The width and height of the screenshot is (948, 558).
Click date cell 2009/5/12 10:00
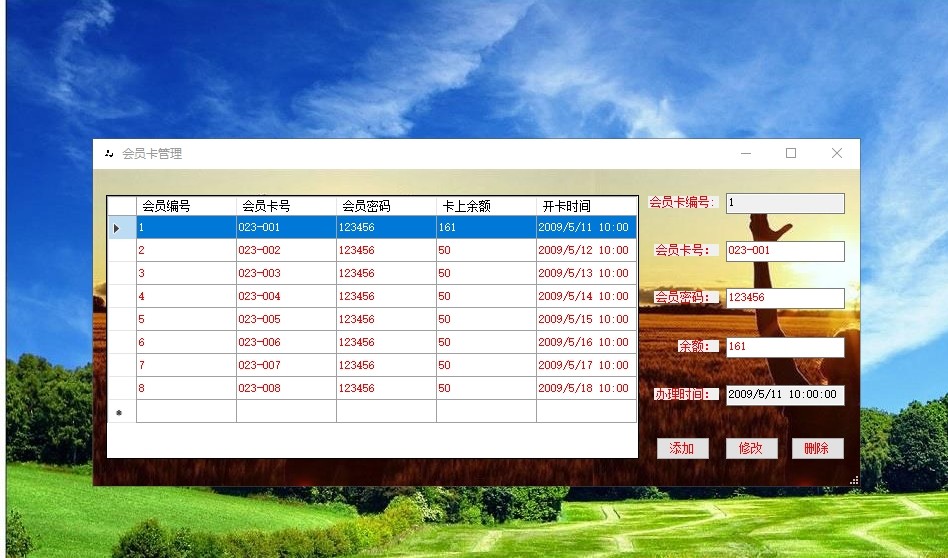tap(586, 250)
